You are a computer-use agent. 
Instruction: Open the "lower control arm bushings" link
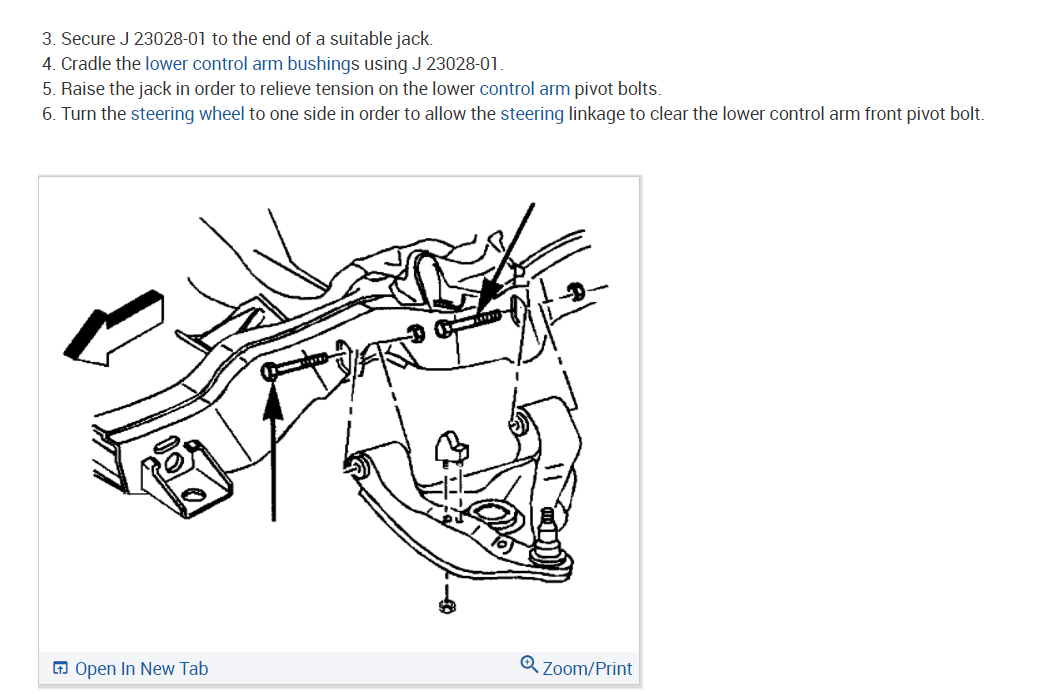click(x=252, y=64)
